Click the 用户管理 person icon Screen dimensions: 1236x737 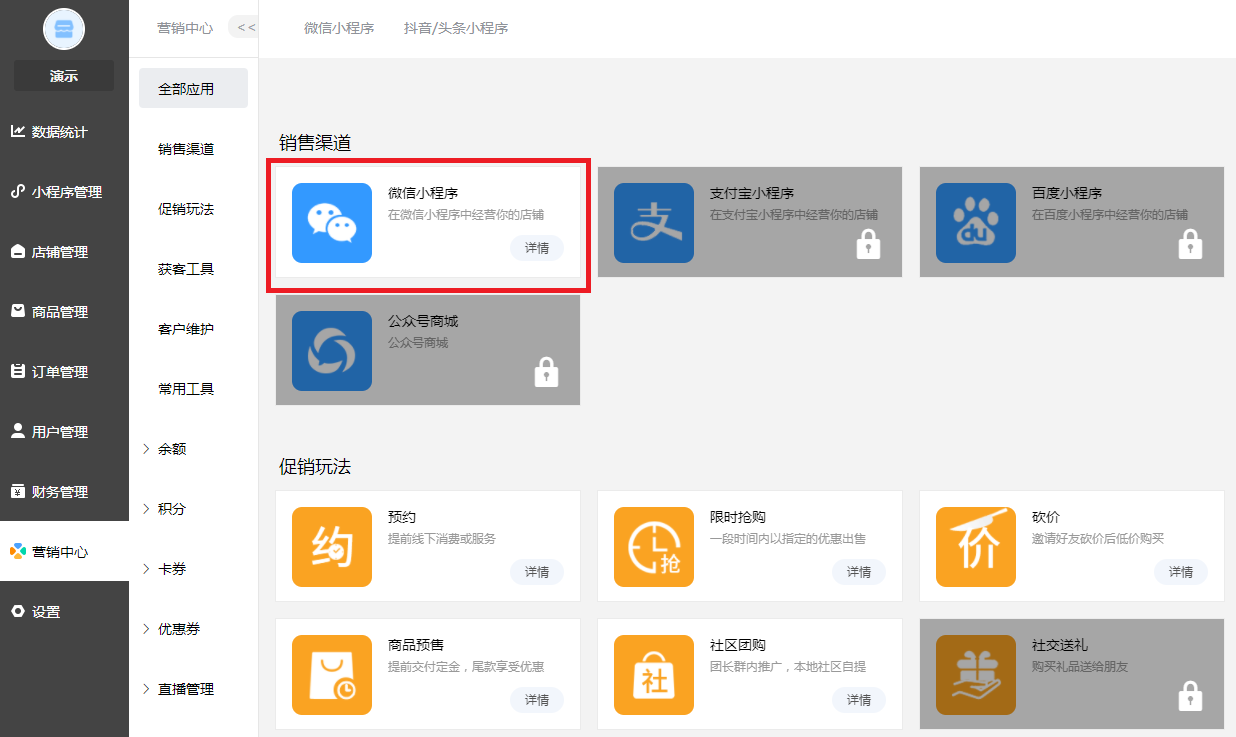pyautogui.click(x=18, y=431)
